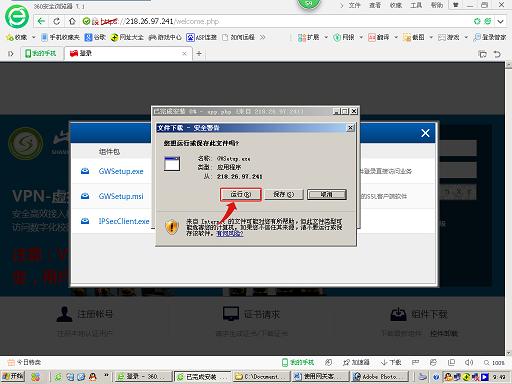
Task: Open the download manager in the status bar
Action: coord(391,362)
